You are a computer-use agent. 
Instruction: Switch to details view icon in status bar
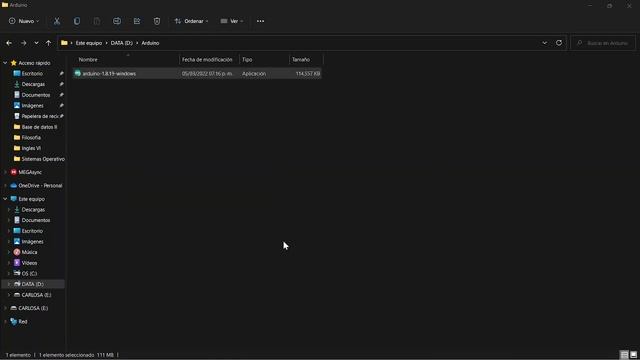(x=624, y=355)
